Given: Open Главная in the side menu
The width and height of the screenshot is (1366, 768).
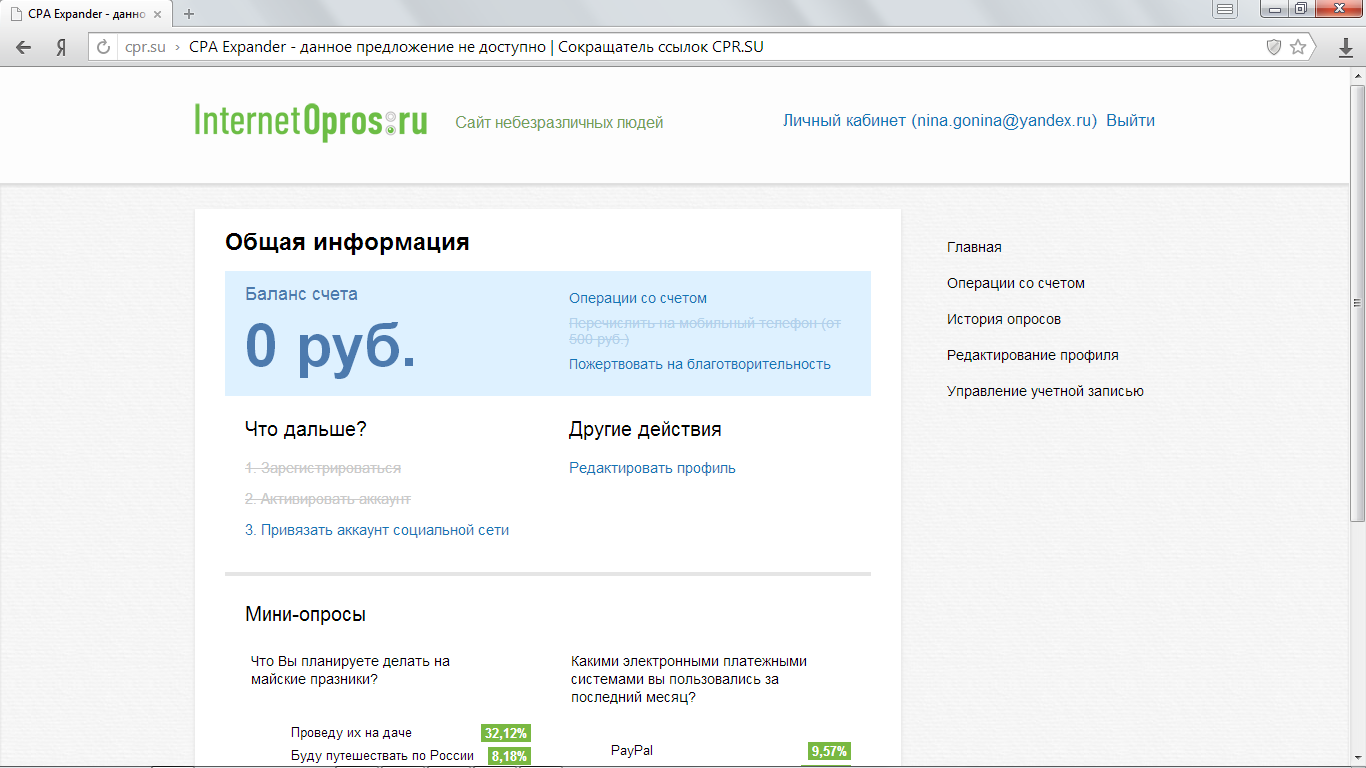Looking at the screenshot, I should pyautogui.click(x=974, y=247).
